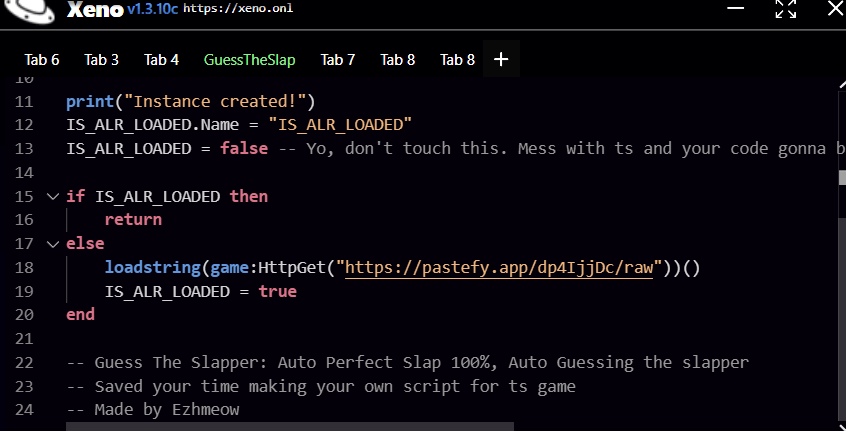
Task: Click the print keyword on line 11
Action: [90, 101]
